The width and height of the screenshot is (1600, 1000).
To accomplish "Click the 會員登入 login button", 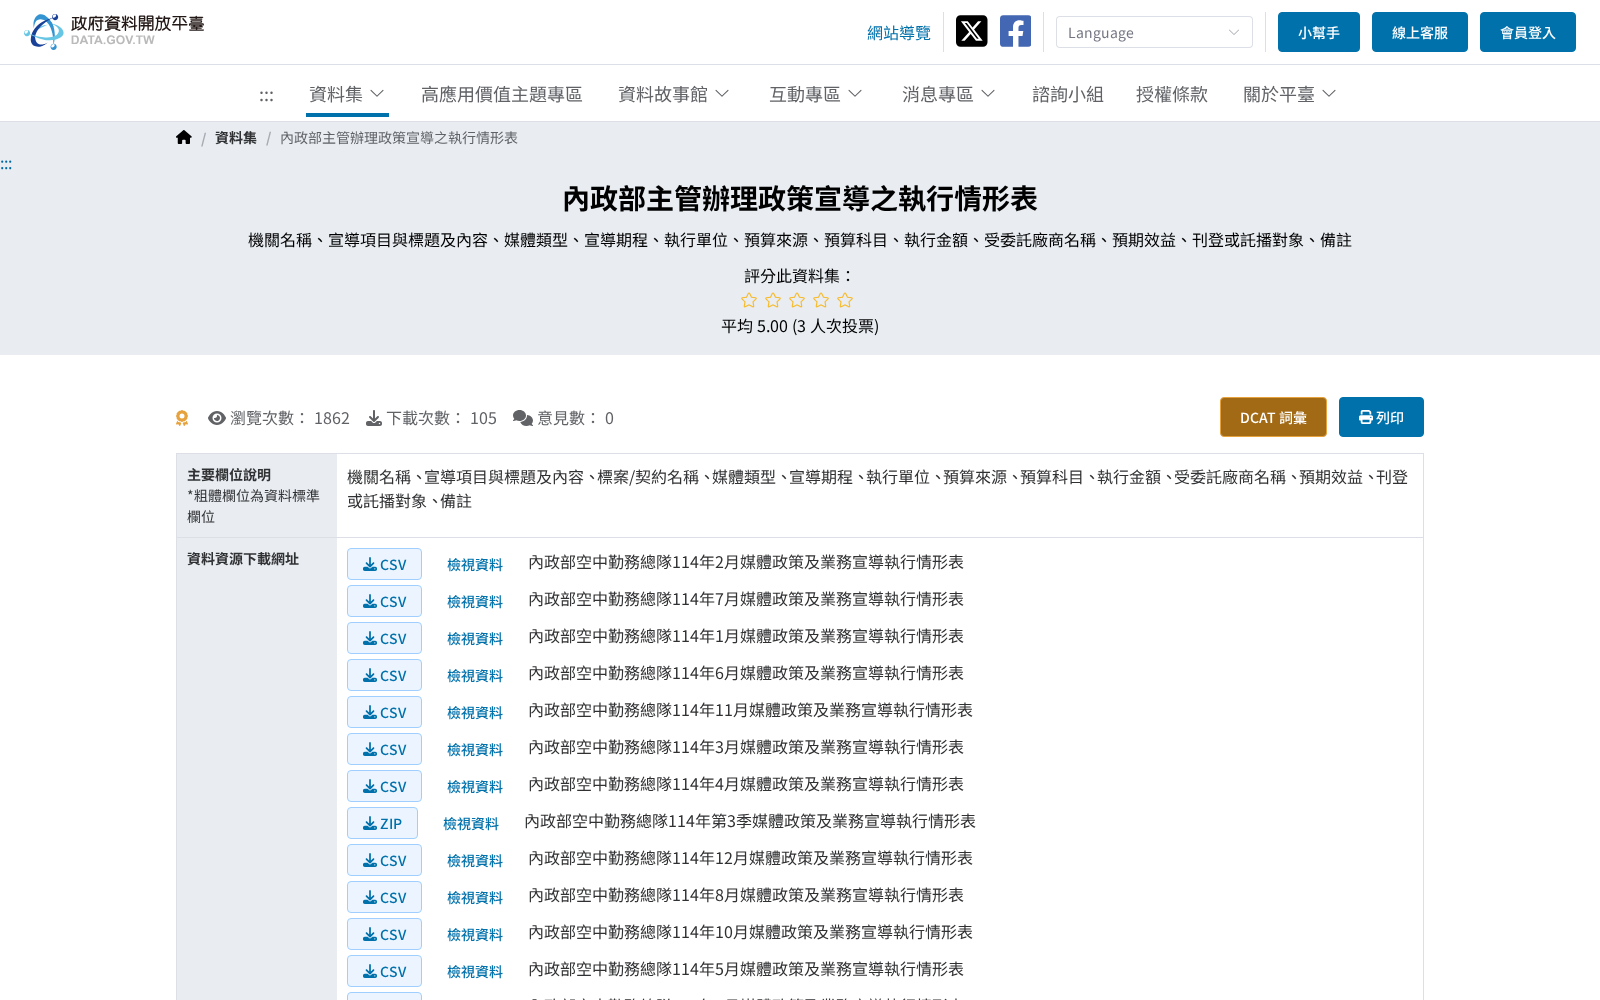I will coord(1527,32).
